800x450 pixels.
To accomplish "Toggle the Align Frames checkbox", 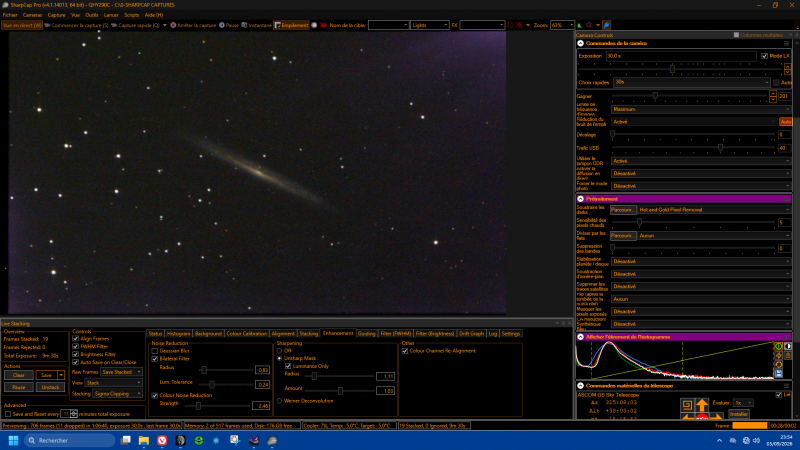I will [76, 339].
